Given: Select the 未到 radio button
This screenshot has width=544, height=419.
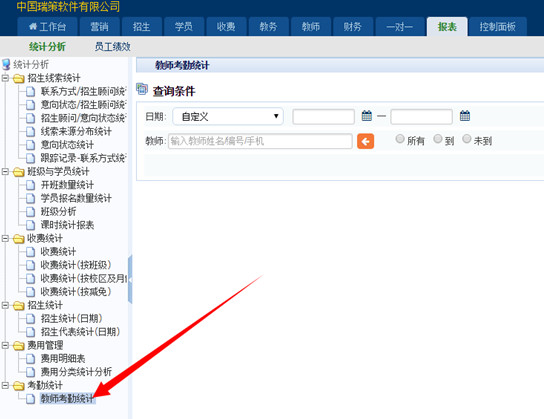Looking at the screenshot, I should click(467, 139).
